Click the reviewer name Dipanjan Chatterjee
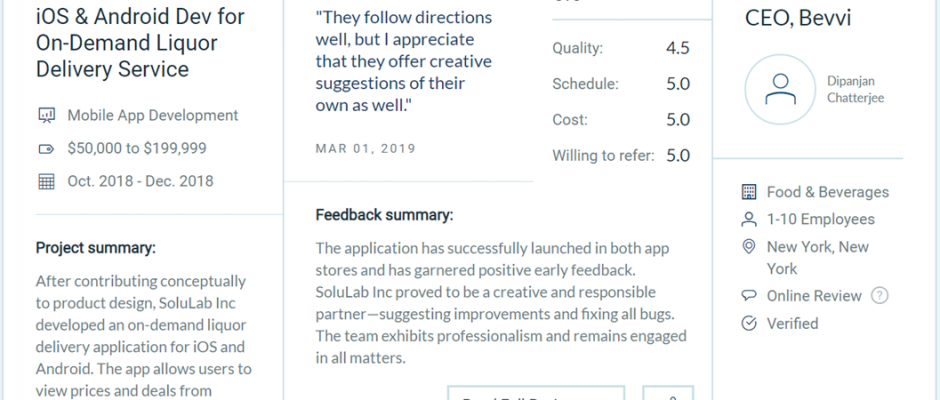Viewport: 940px width, 400px height. click(855, 89)
